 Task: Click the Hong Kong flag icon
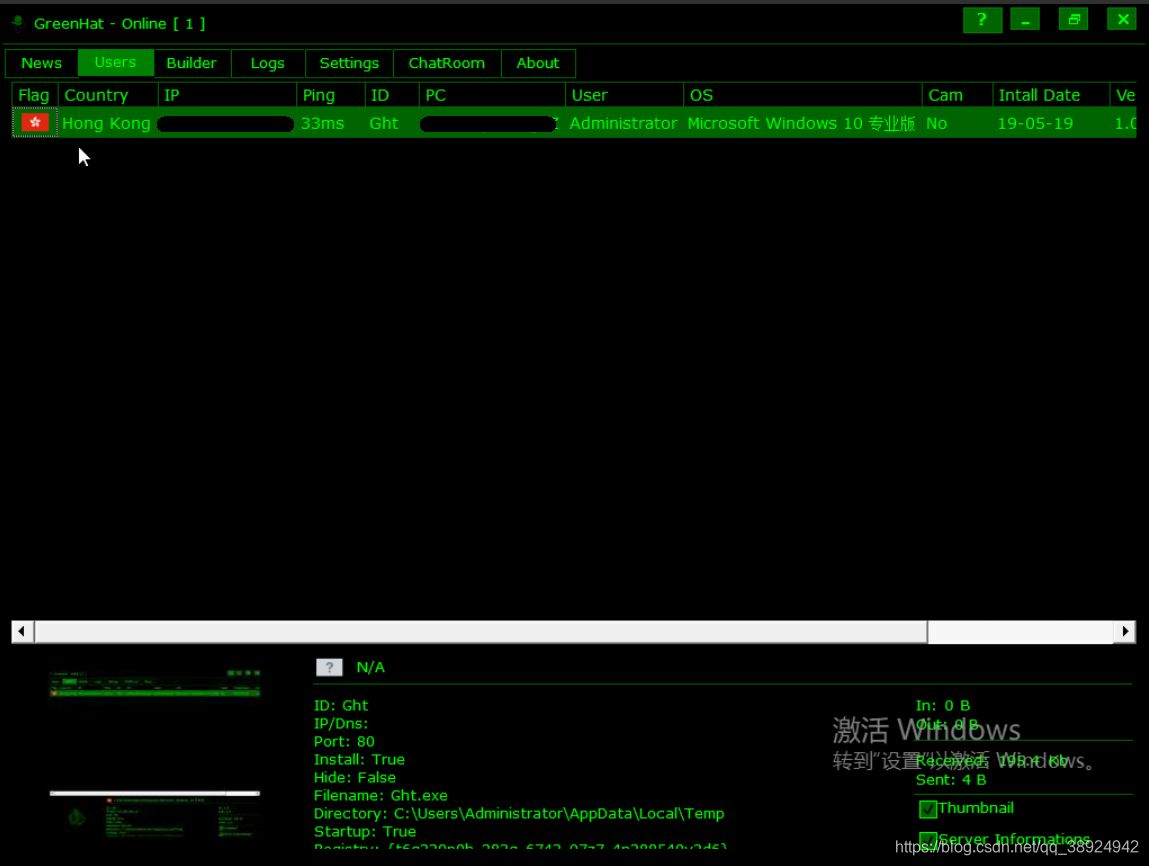34,122
